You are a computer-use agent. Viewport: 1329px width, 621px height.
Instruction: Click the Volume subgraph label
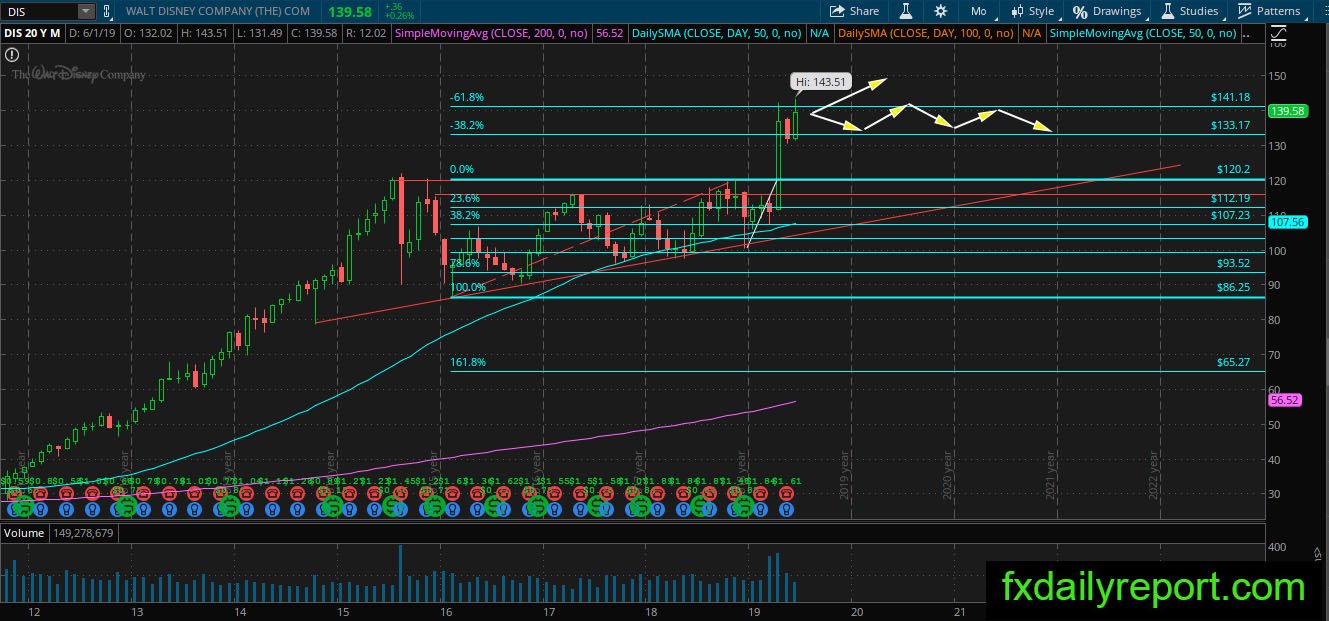coord(24,533)
